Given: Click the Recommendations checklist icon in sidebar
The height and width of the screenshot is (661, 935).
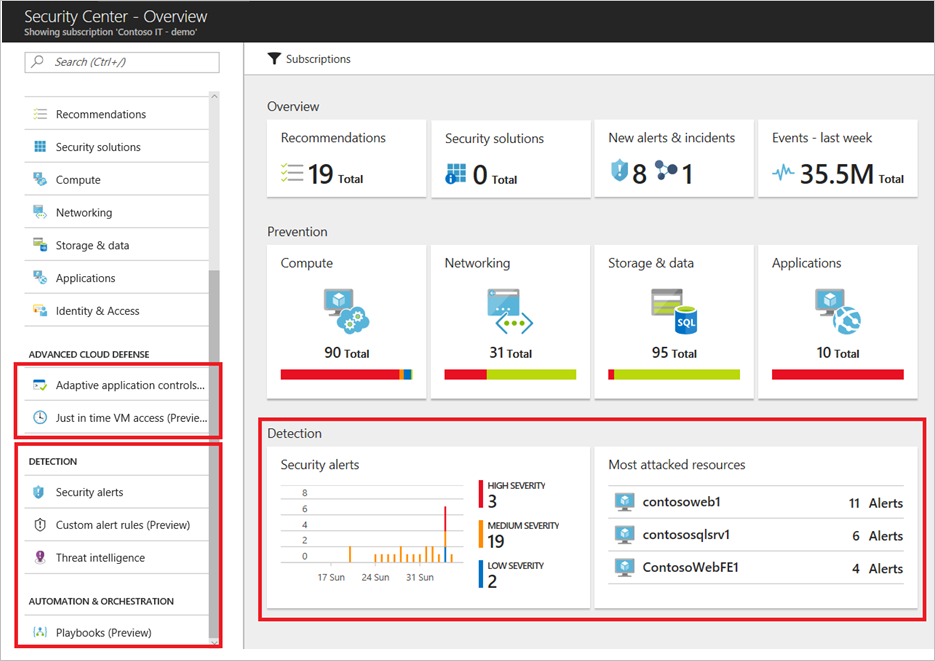Looking at the screenshot, I should click(x=40, y=114).
